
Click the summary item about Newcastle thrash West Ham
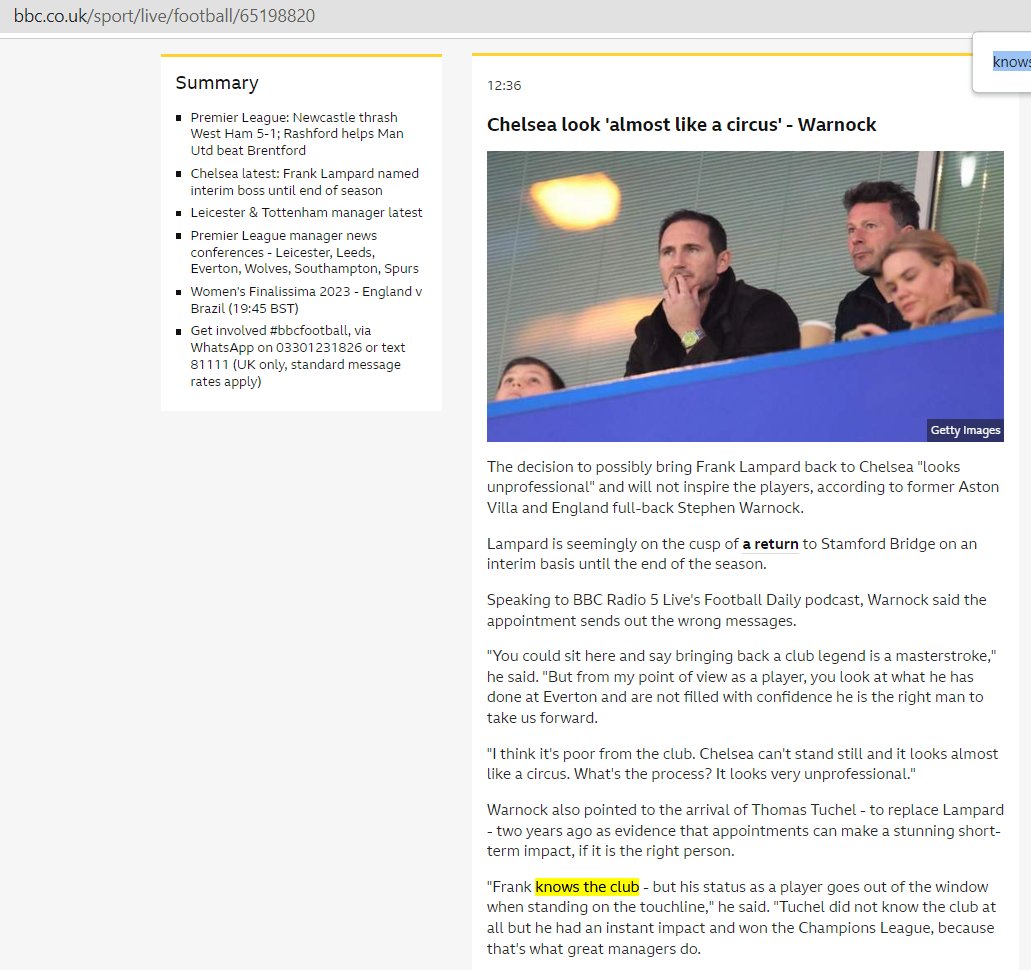point(297,133)
